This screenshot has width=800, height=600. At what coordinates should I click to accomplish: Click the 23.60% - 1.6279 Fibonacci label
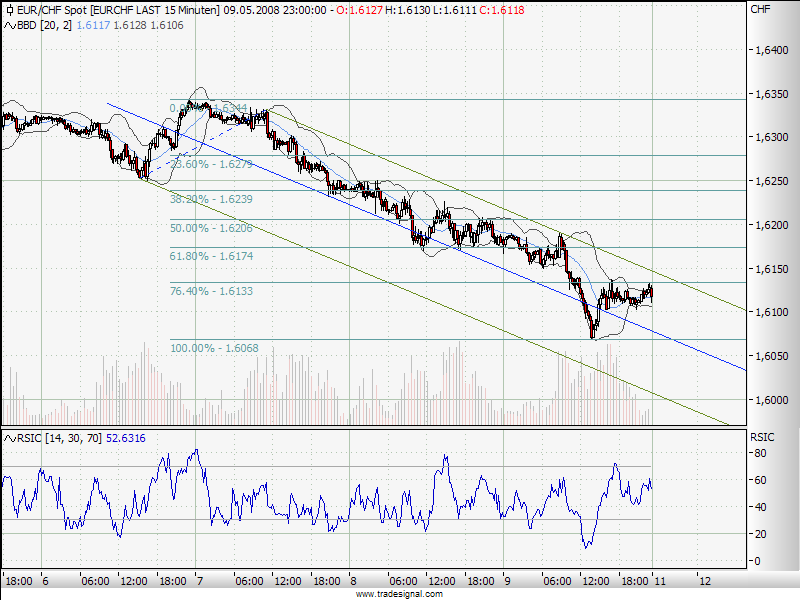tap(211, 164)
